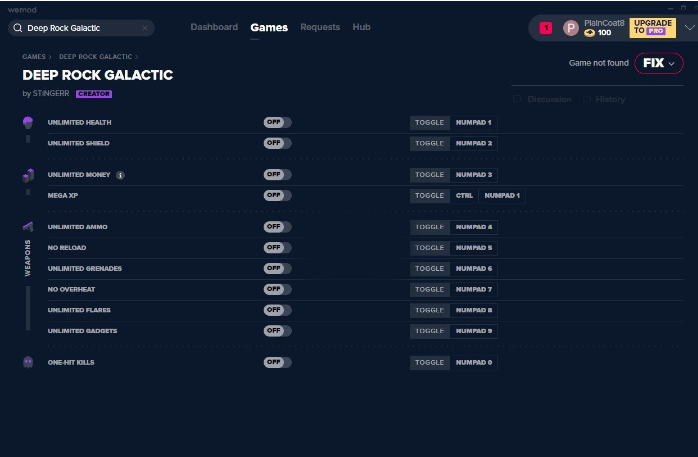Click the search magnifier icon
The height and width of the screenshot is (457, 698).
coord(18,28)
